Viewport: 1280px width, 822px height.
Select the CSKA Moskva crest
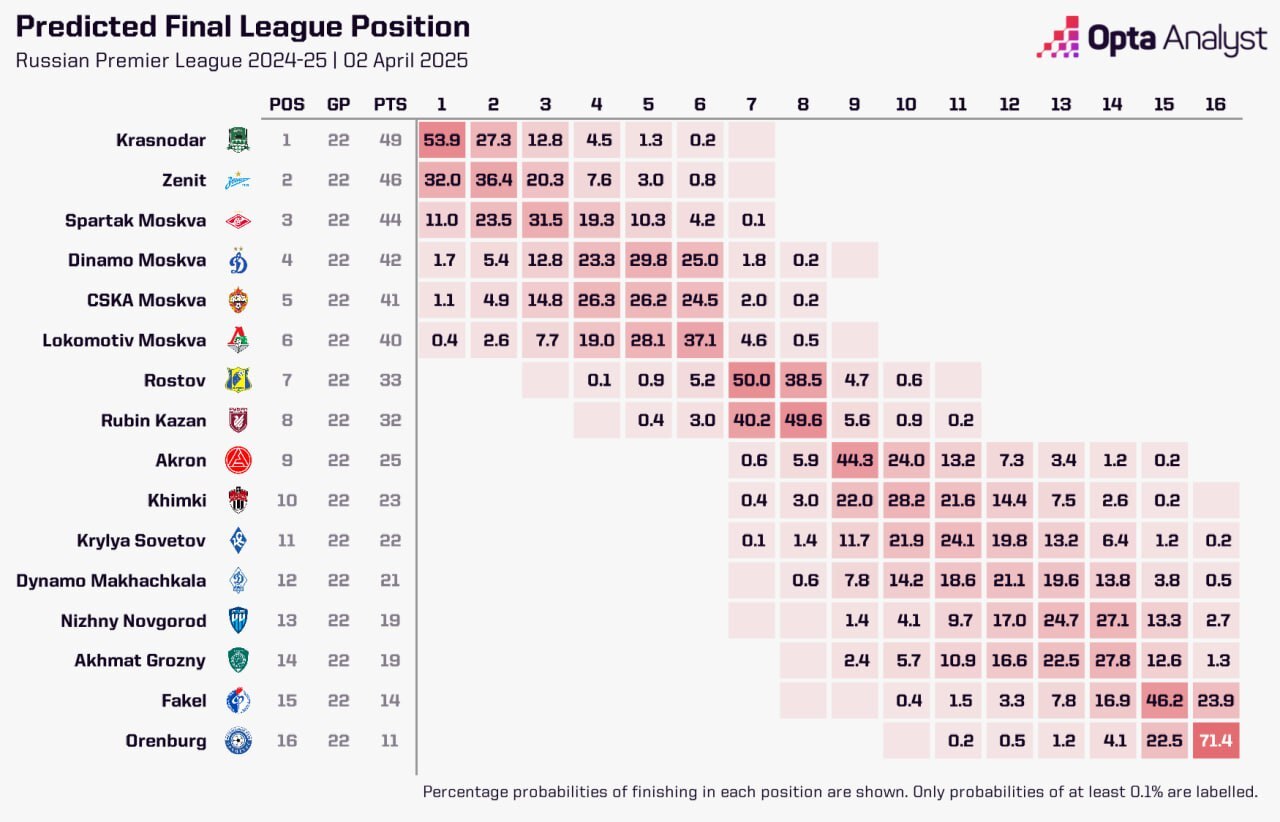[238, 300]
